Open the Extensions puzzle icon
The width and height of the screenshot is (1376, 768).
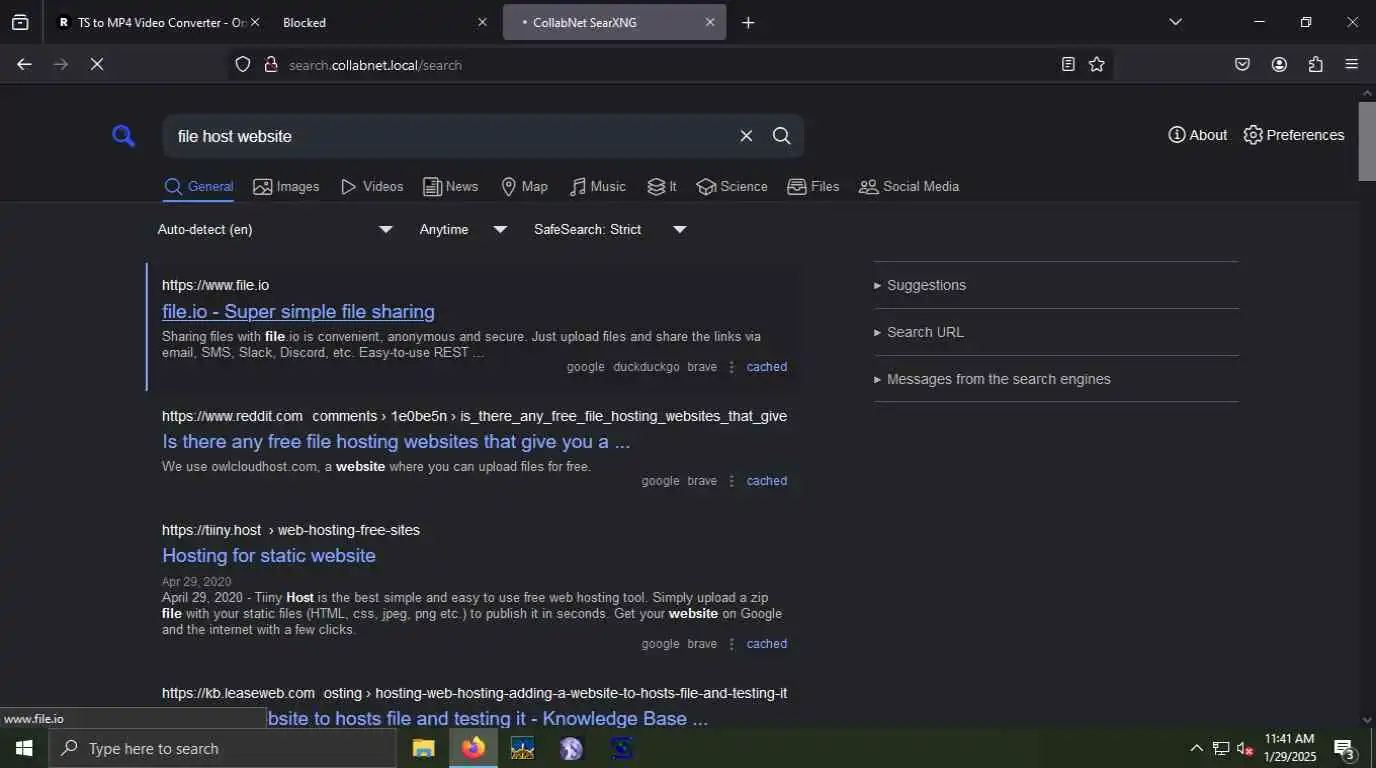click(1316, 65)
